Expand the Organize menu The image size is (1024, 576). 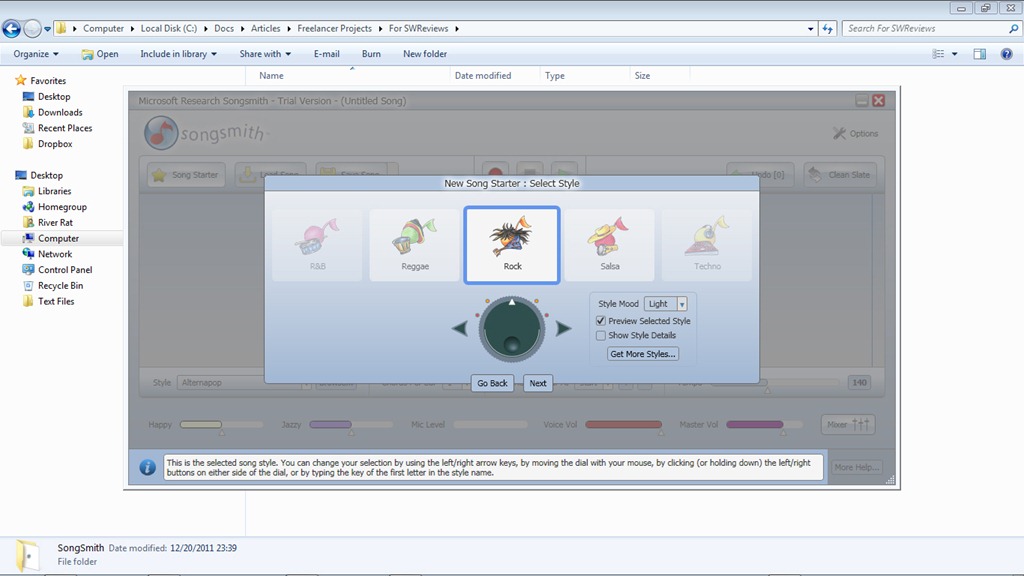[36, 54]
